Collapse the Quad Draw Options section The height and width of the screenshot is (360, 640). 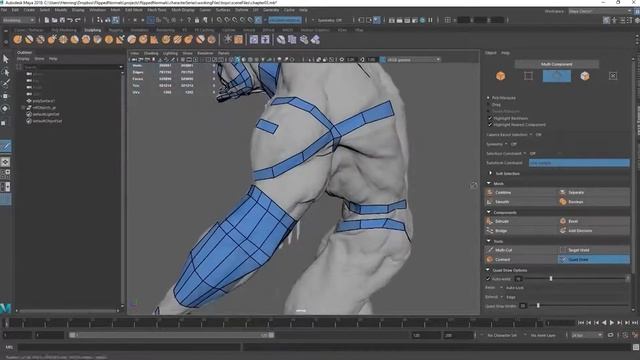click(x=488, y=270)
